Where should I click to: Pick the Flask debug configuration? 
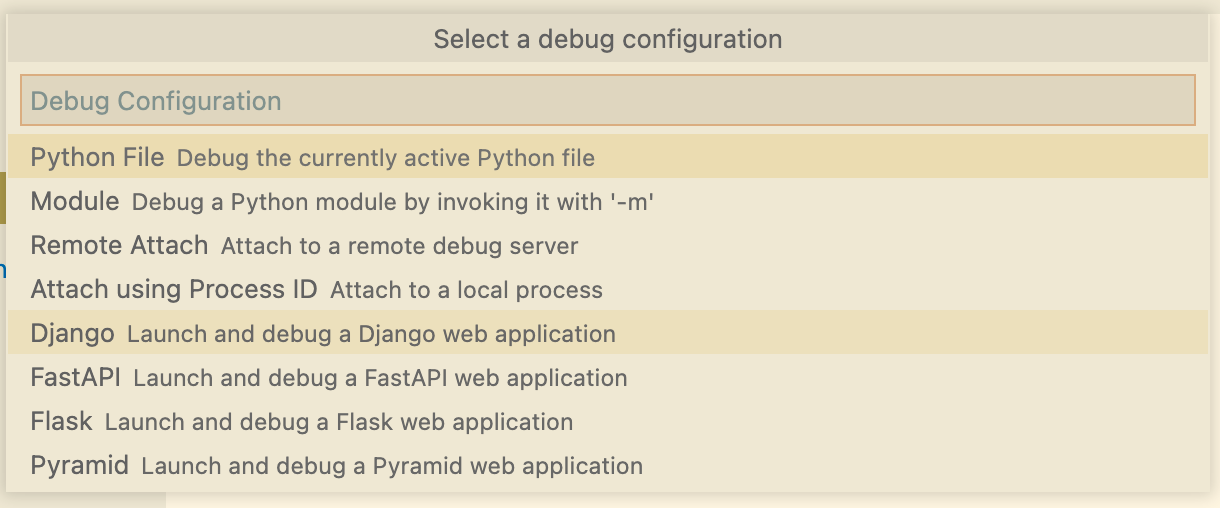click(608, 421)
